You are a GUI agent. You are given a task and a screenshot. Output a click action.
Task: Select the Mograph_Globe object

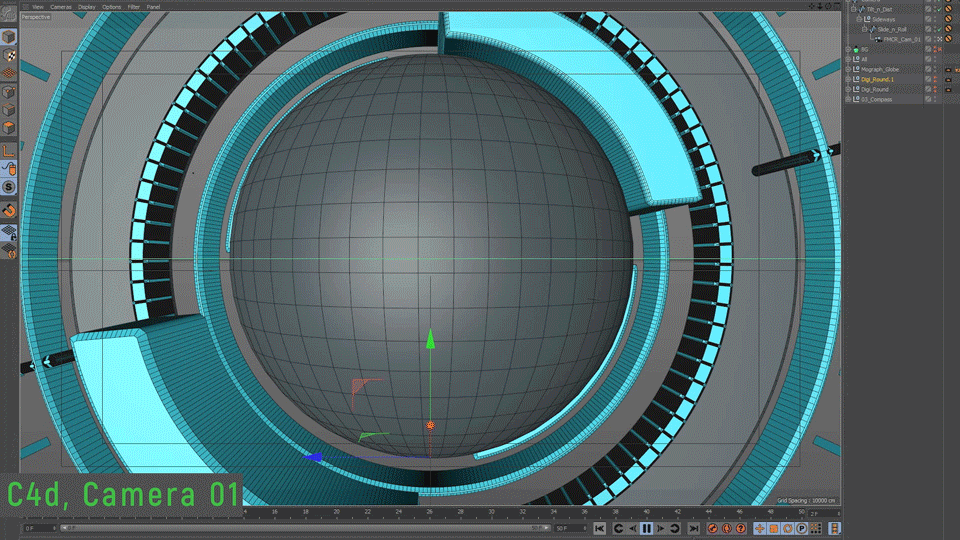pos(880,69)
